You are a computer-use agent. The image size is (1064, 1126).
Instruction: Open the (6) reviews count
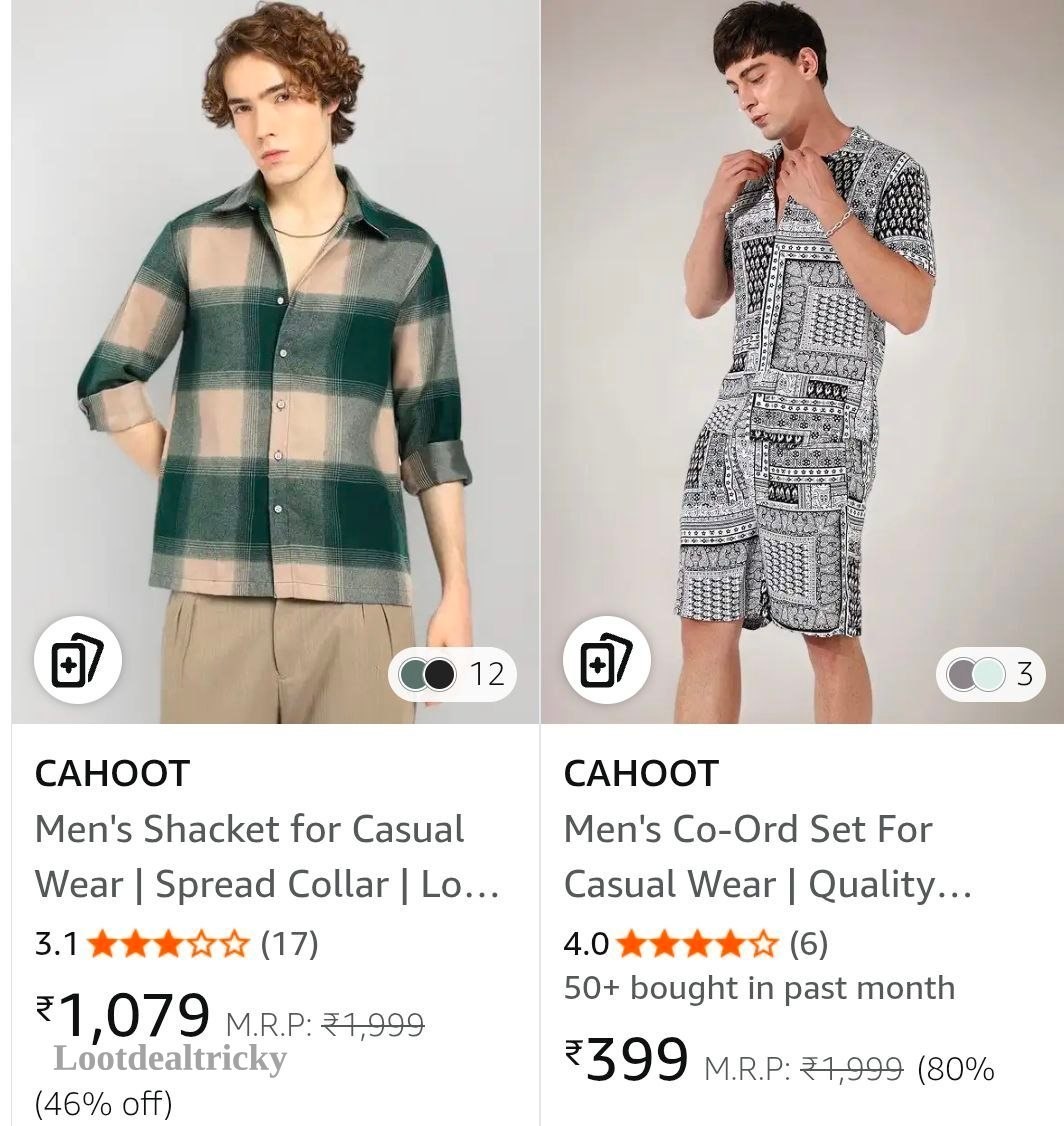coord(809,944)
